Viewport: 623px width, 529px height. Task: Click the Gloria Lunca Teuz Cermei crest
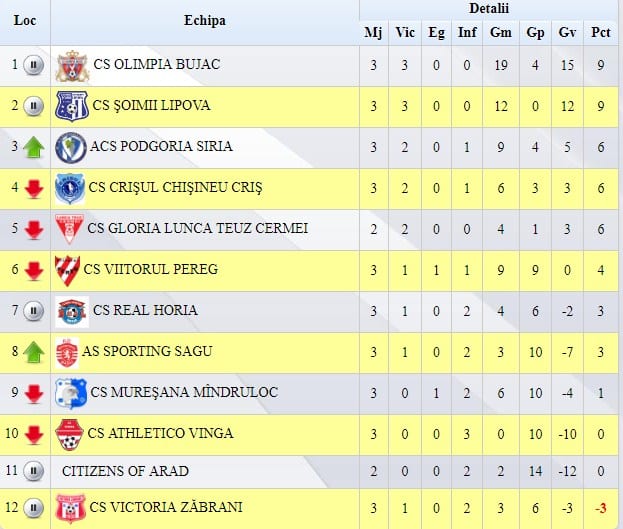(x=69, y=229)
